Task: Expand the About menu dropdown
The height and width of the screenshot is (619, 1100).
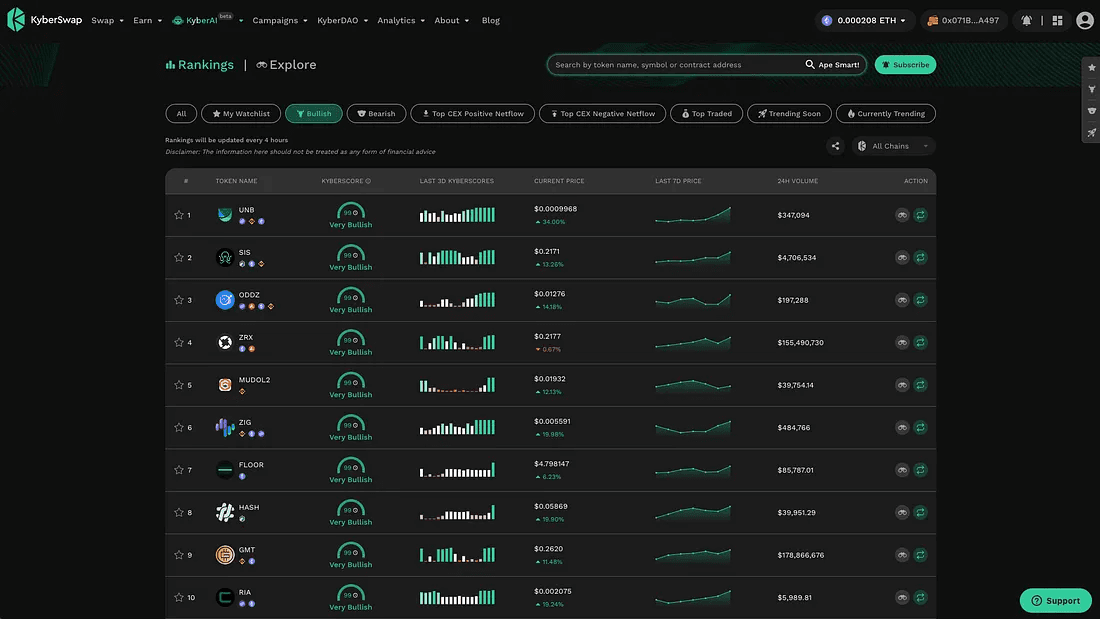Action: point(451,20)
